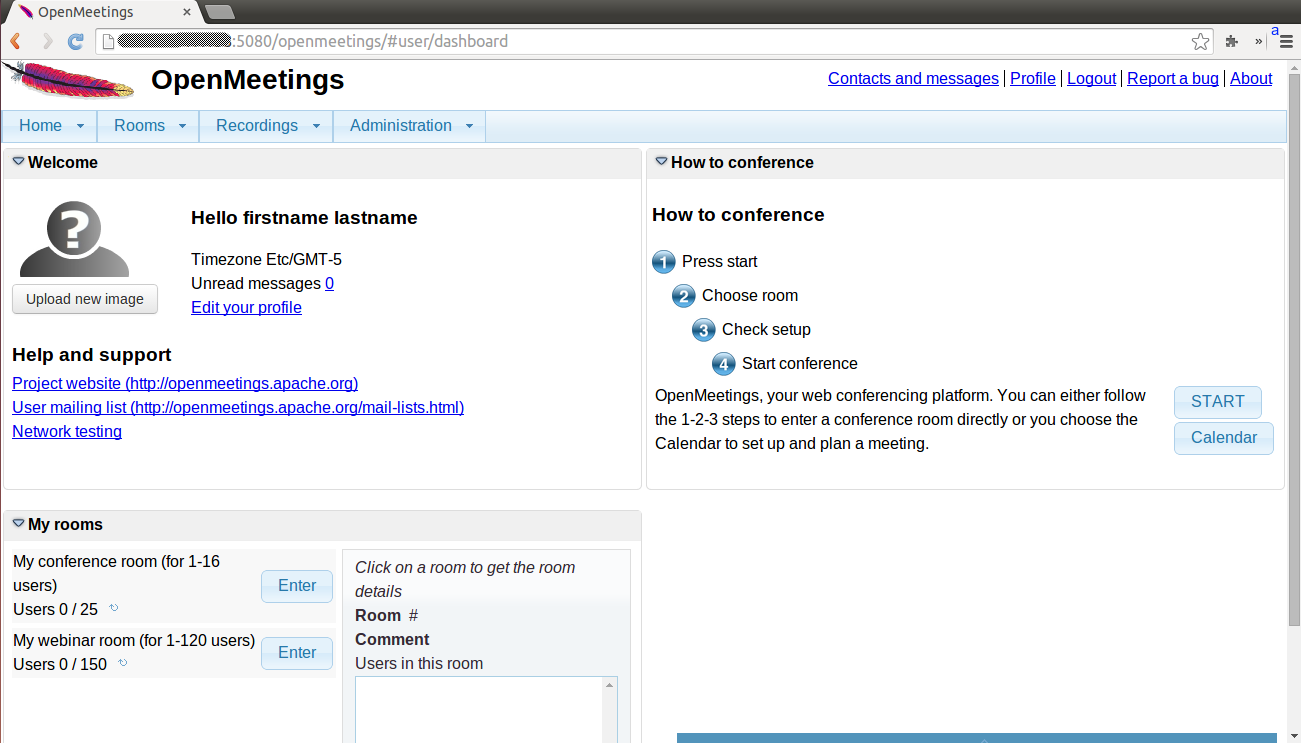
Task: Click Edit your profile
Action: click(x=246, y=308)
